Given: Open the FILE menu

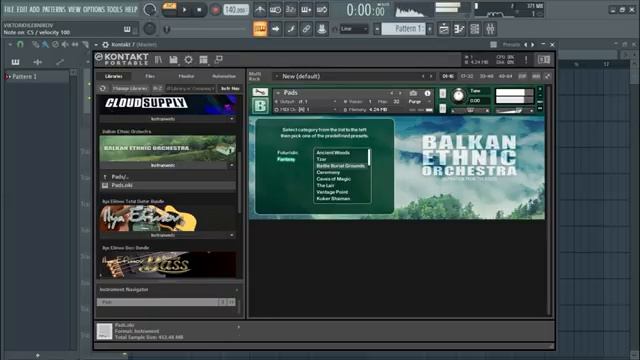Looking at the screenshot, I should click(x=9, y=9).
